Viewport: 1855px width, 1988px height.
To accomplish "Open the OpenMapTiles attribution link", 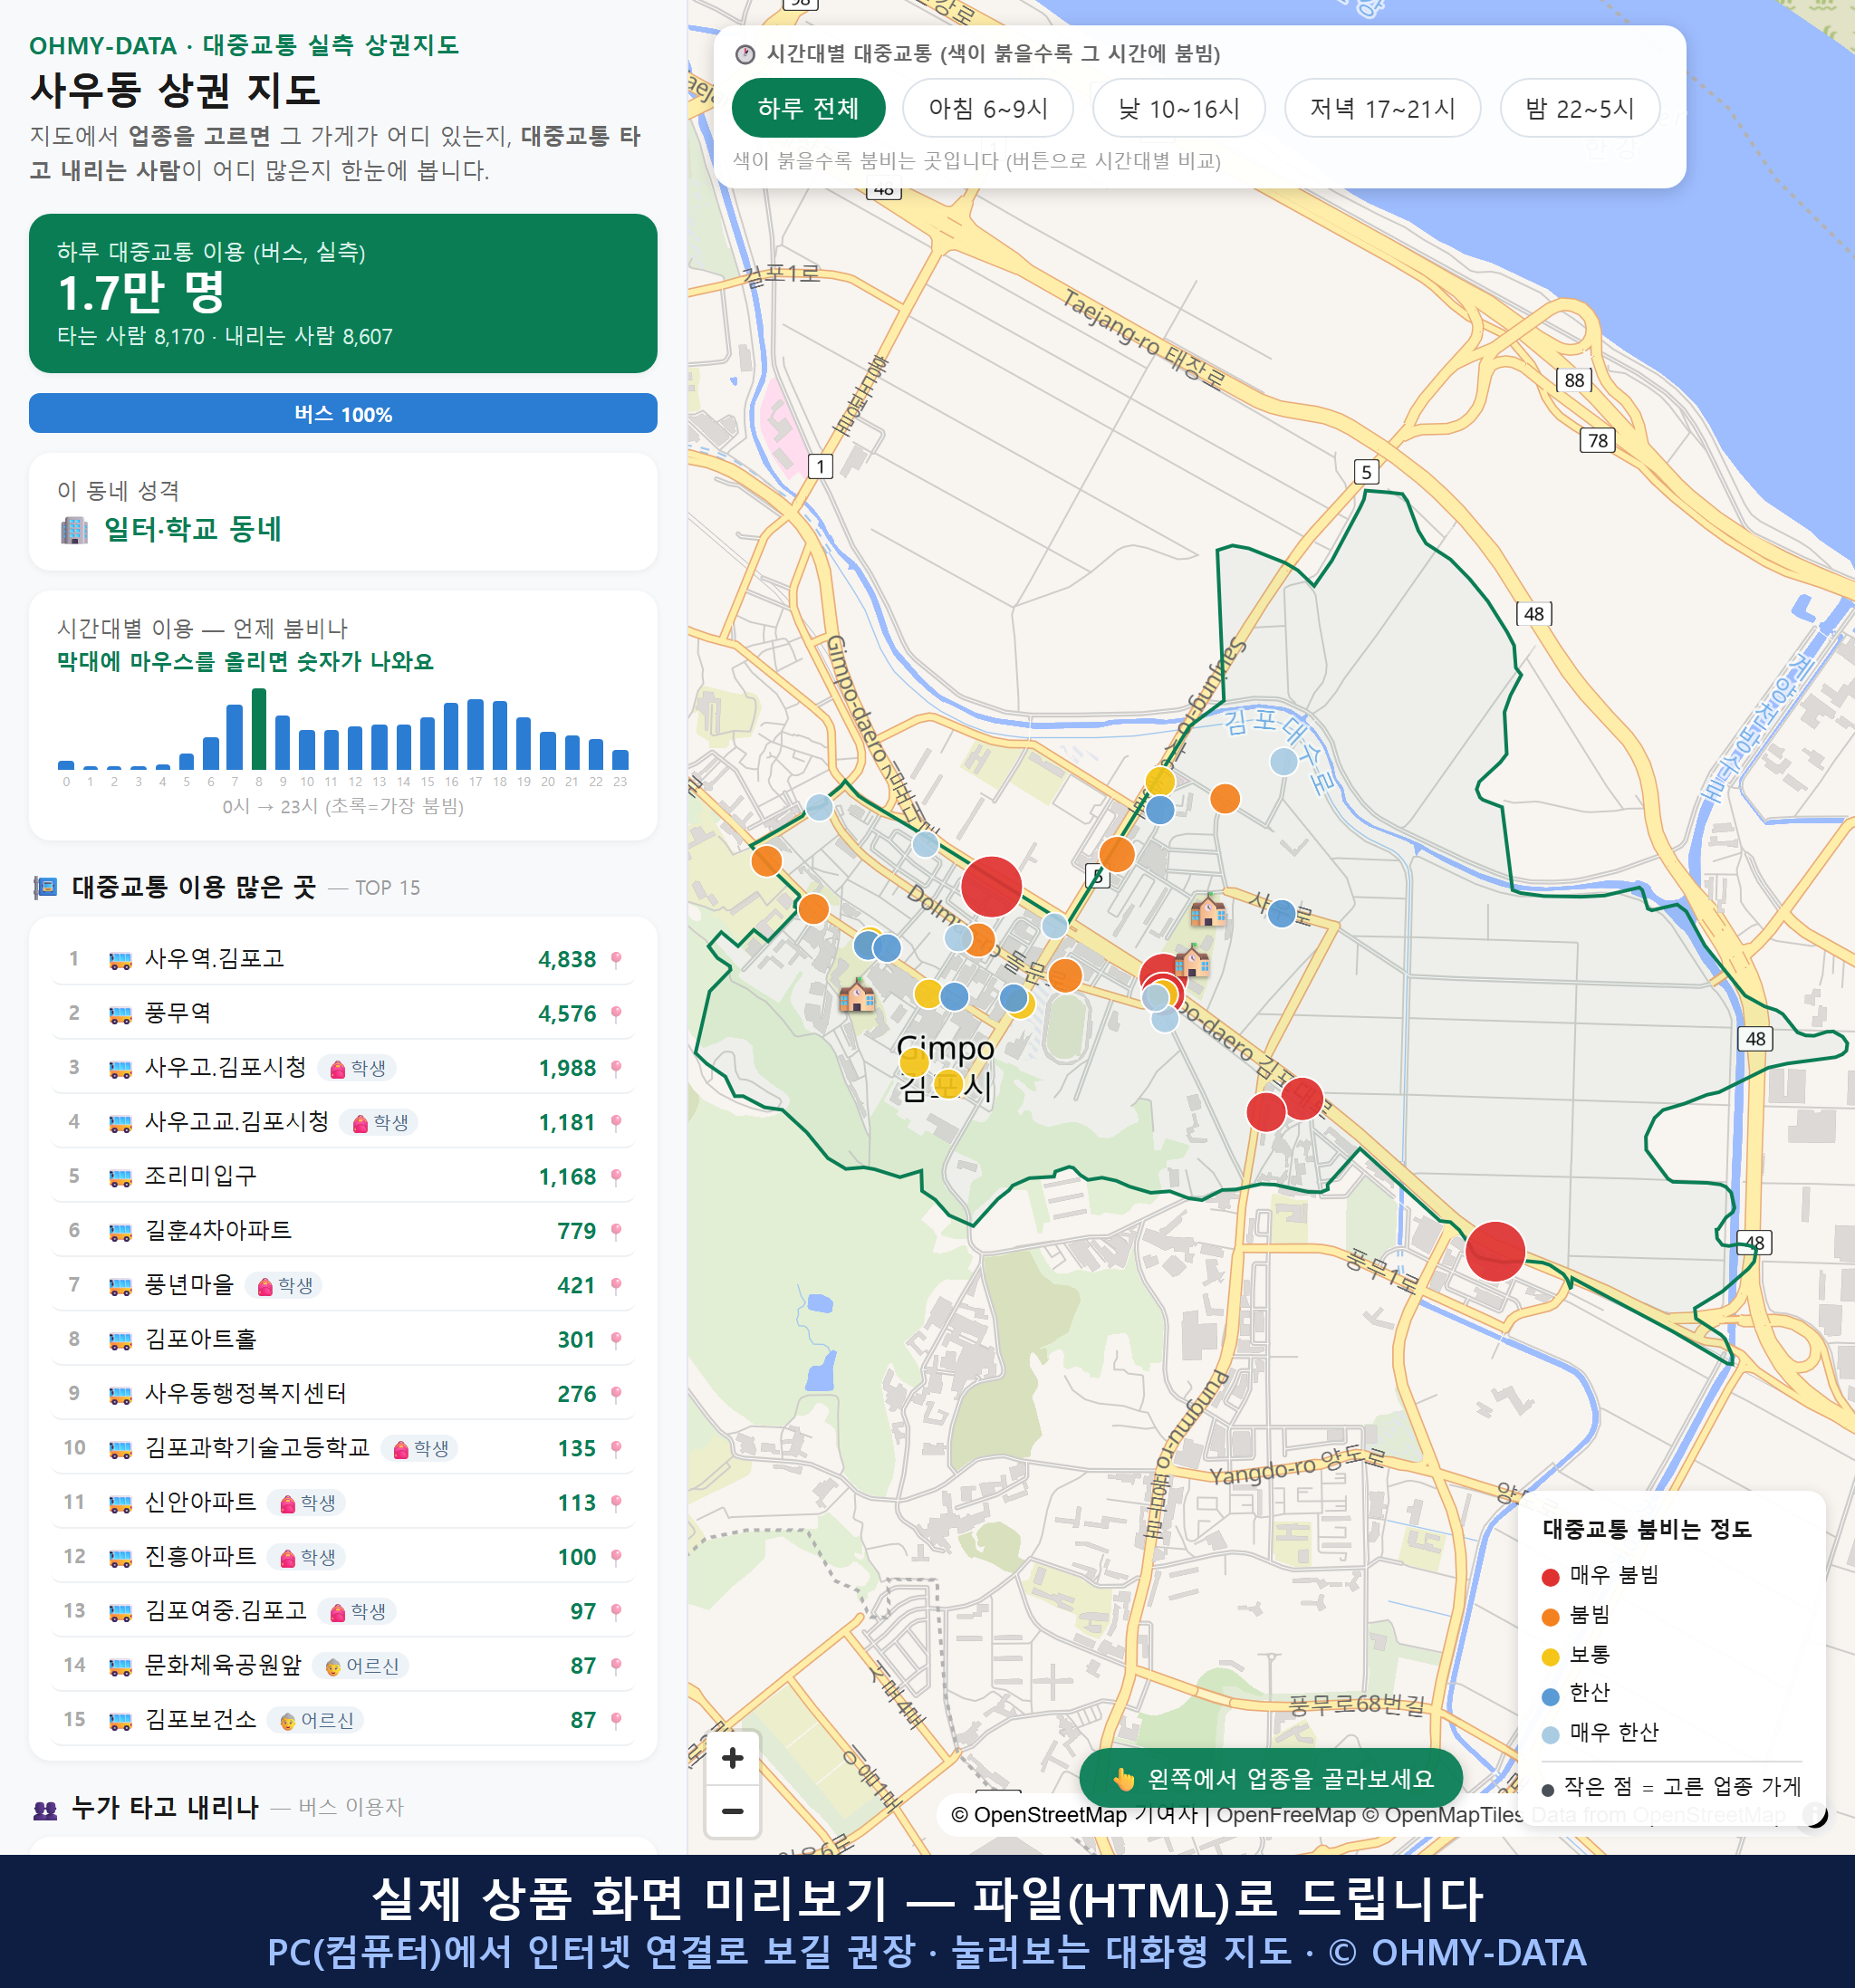I will 1442,1814.
